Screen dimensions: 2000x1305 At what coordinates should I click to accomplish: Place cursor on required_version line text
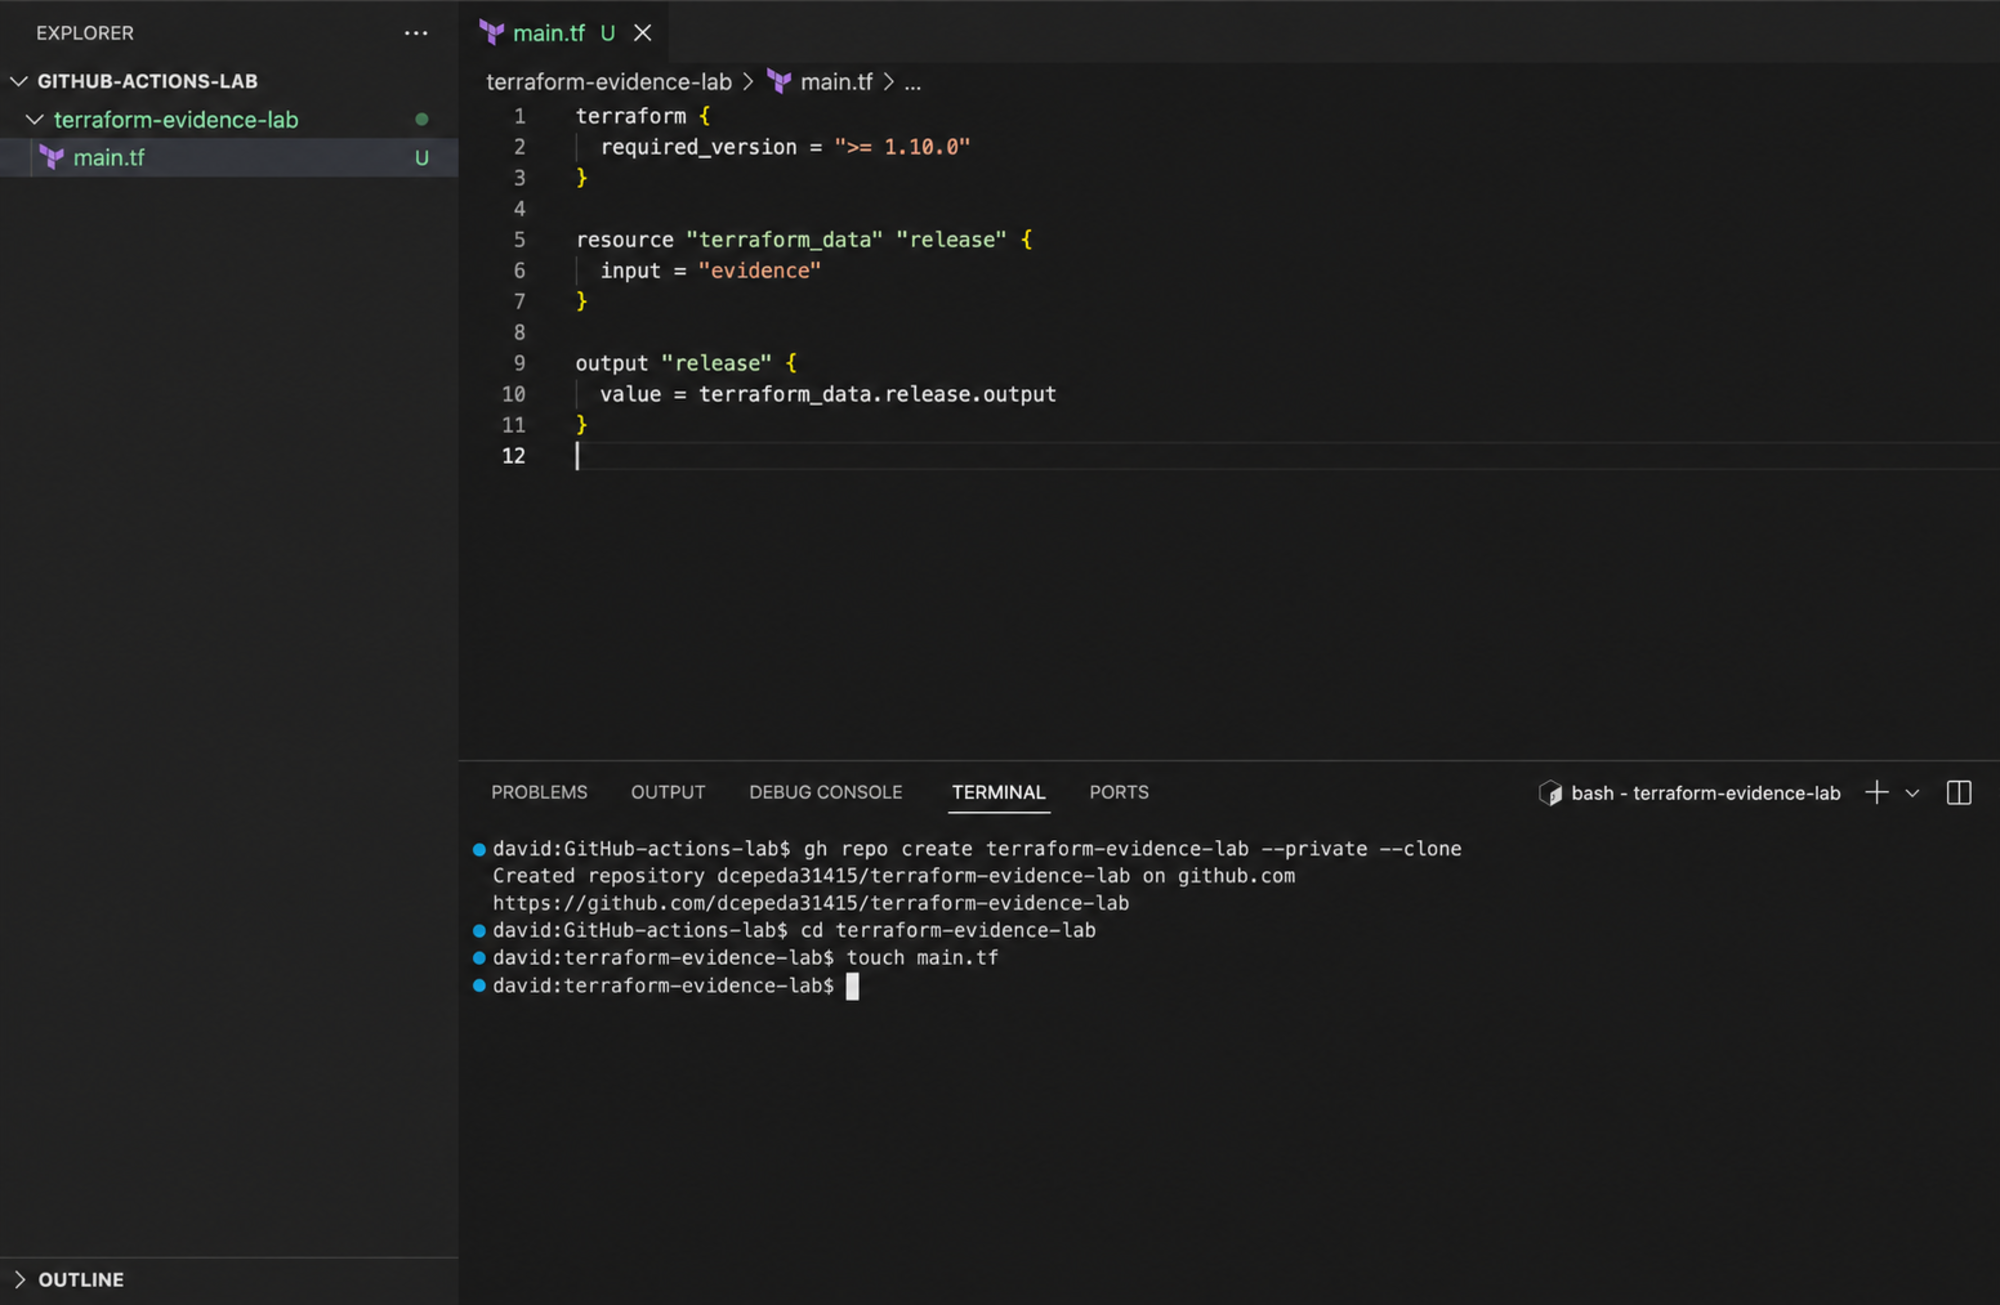click(x=785, y=147)
